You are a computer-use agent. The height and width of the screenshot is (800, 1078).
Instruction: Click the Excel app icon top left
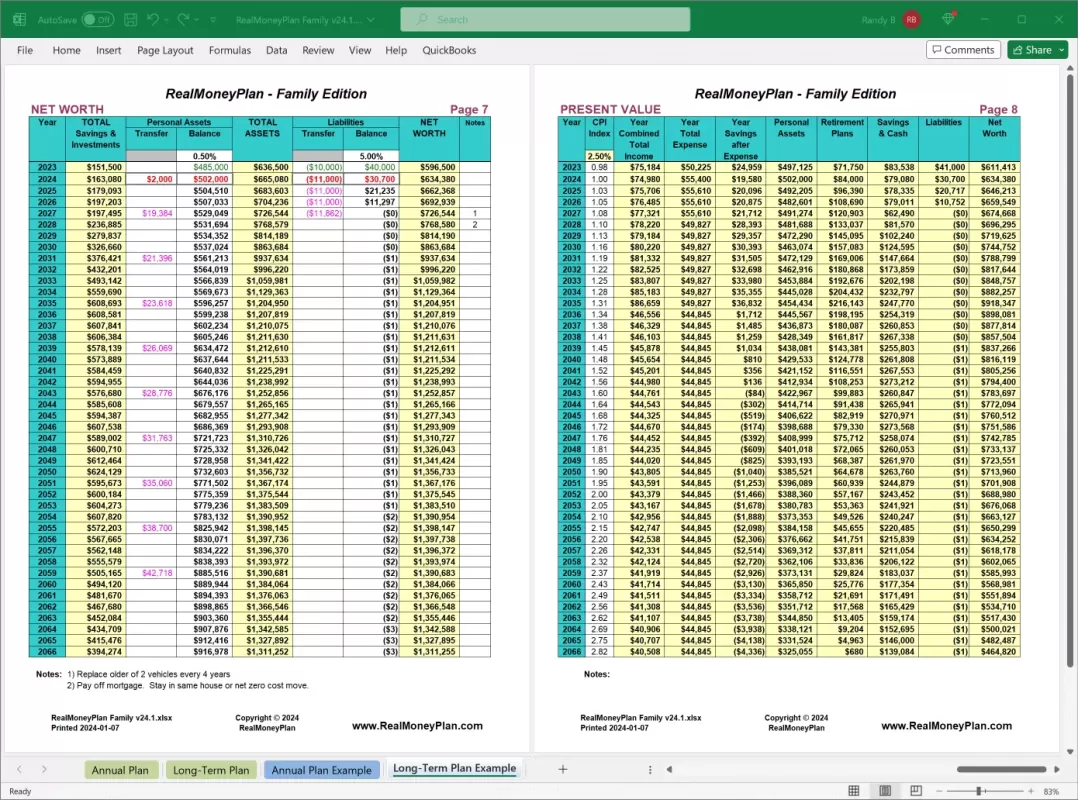point(20,19)
